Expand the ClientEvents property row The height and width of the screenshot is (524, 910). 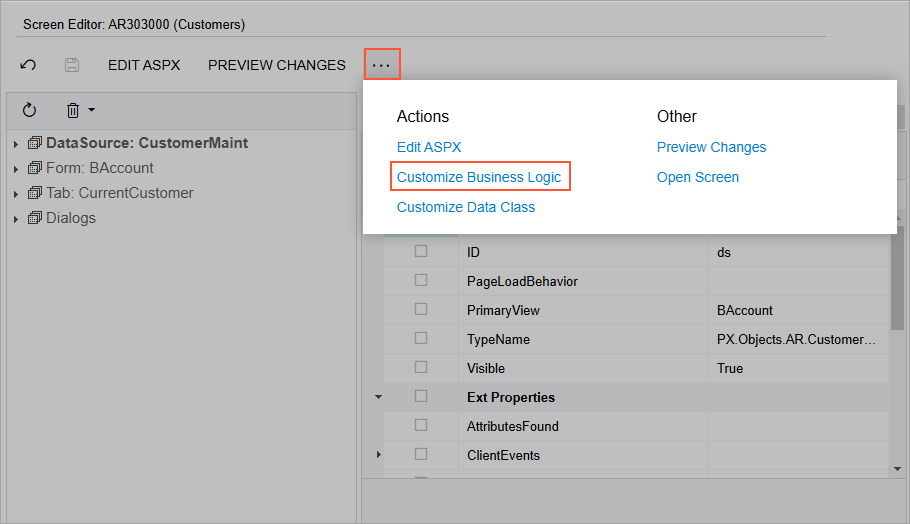(x=379, y=455)
